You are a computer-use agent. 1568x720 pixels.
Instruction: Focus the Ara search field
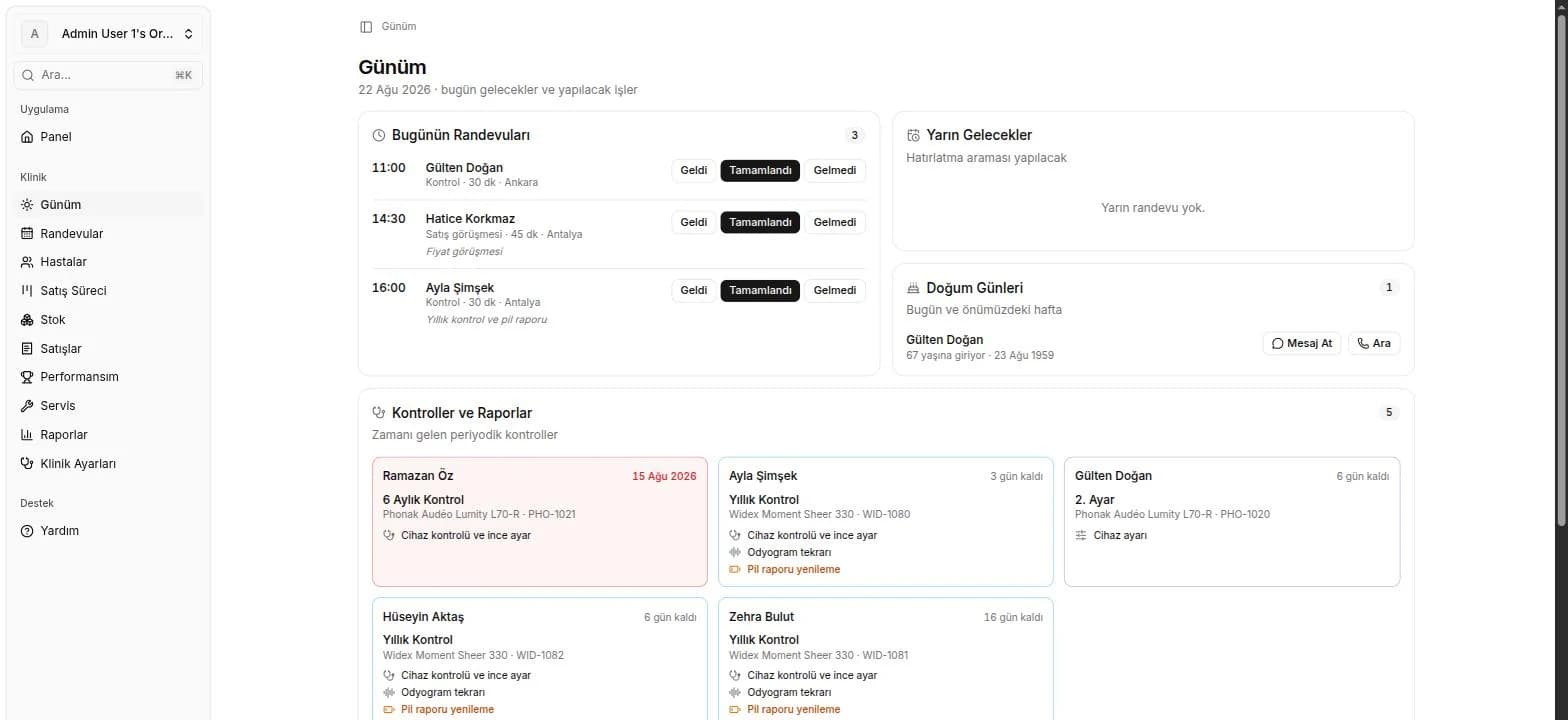[x=108, y=75]
